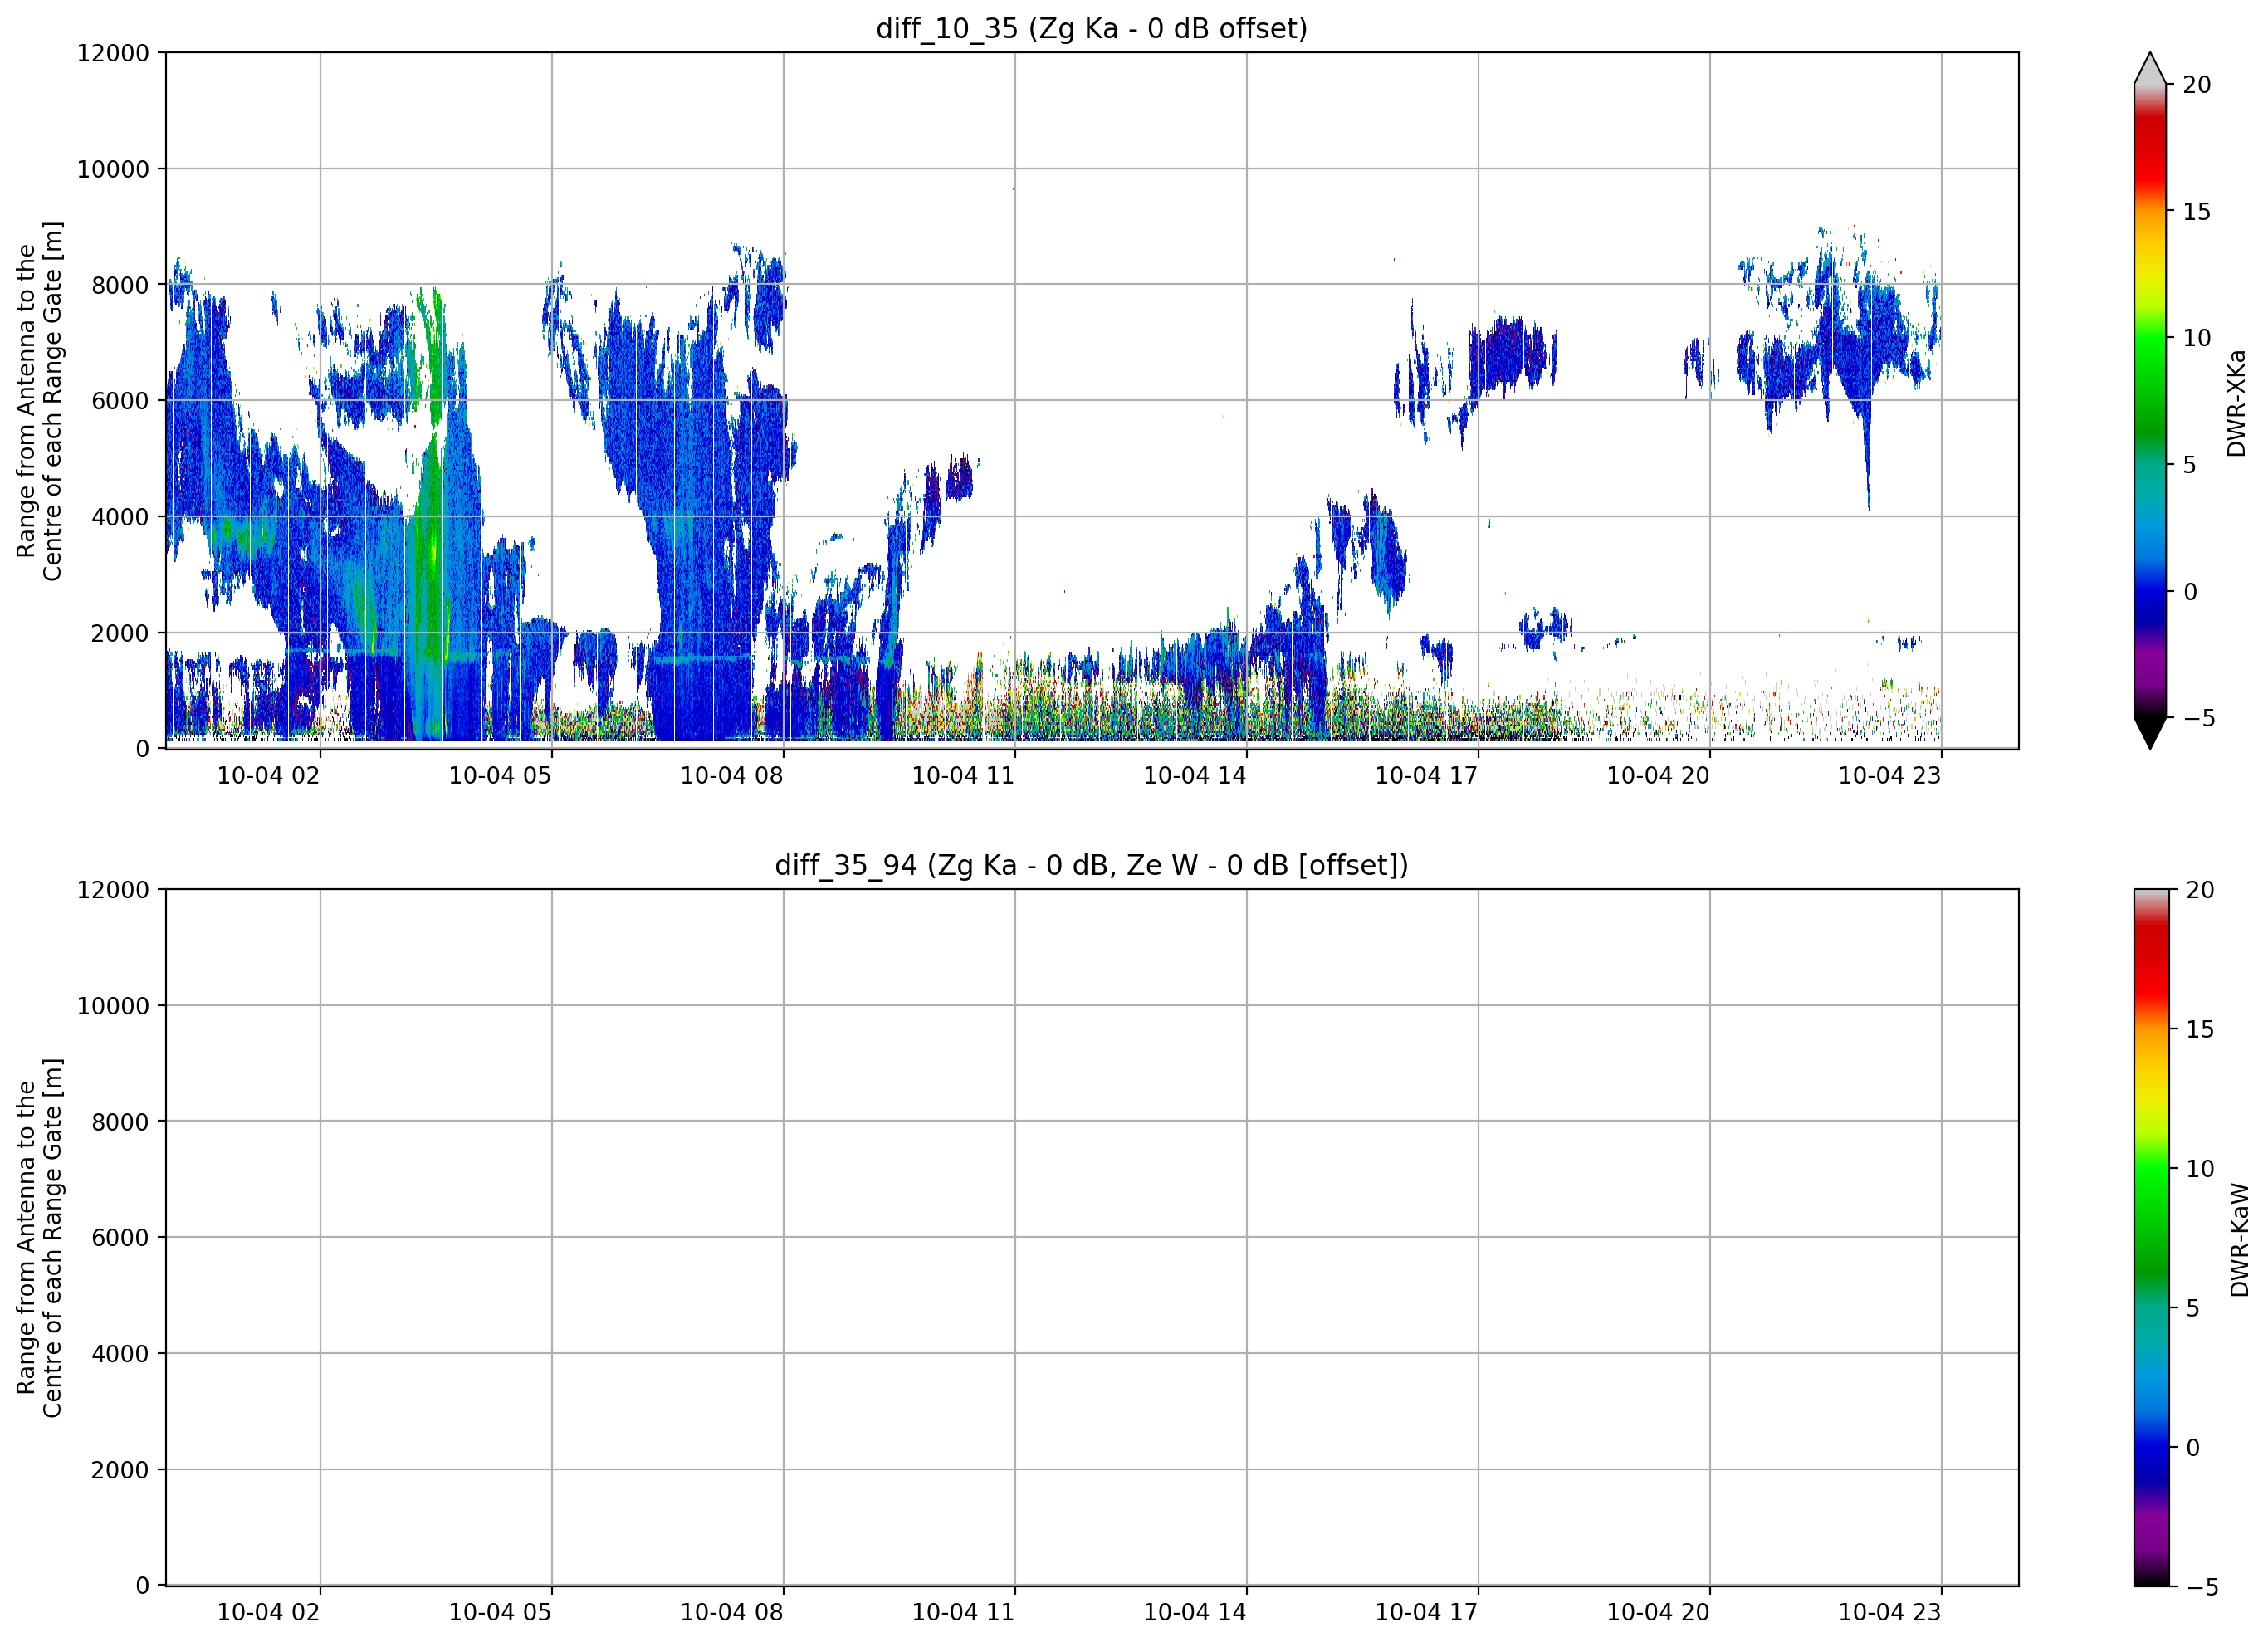Click '10-04 05' x-tick under diff_10_35 plot
Viewport: 2268px width, 1642px height.
pyautogui.click(x=500, y=776)
